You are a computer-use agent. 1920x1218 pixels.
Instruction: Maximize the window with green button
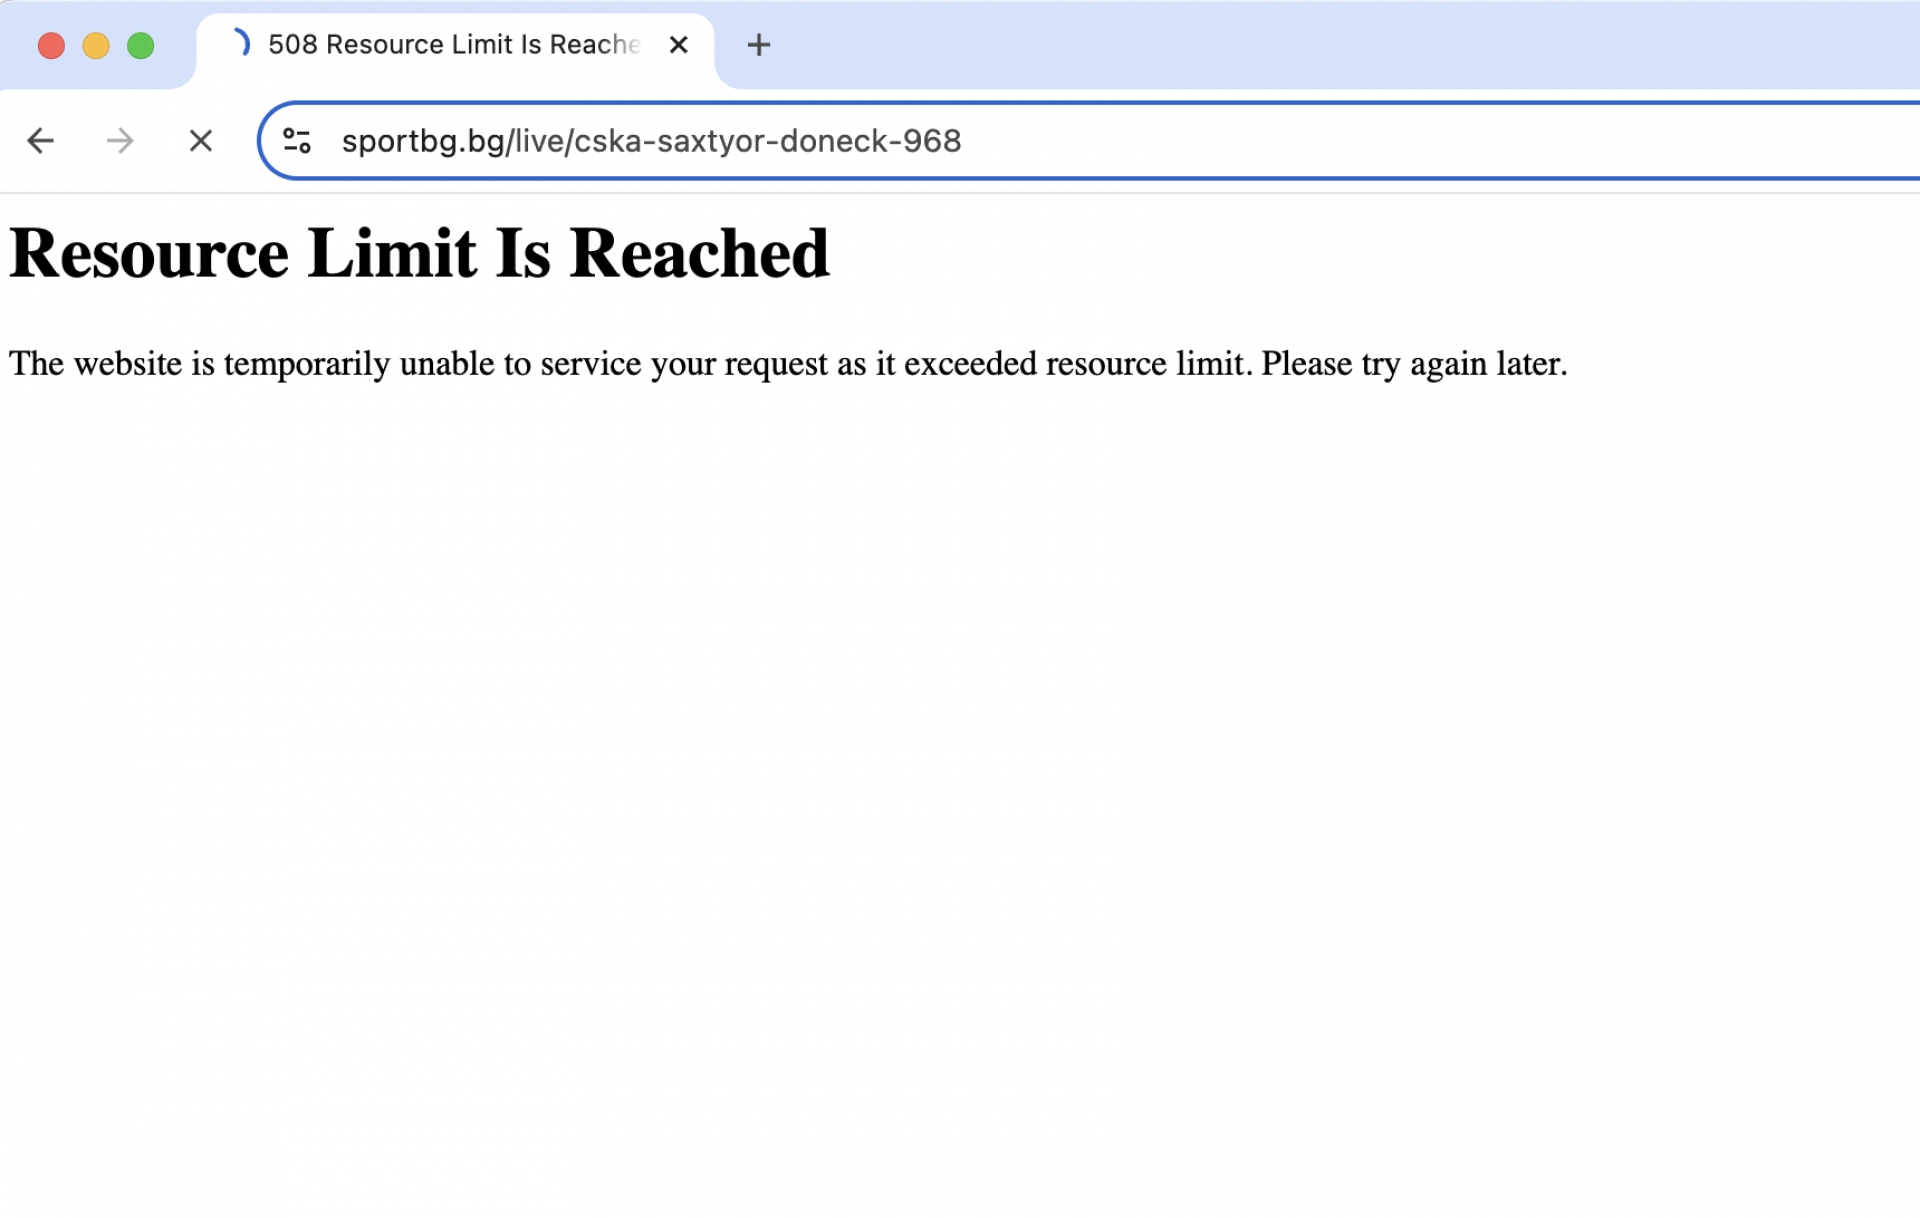click(141, 46)
